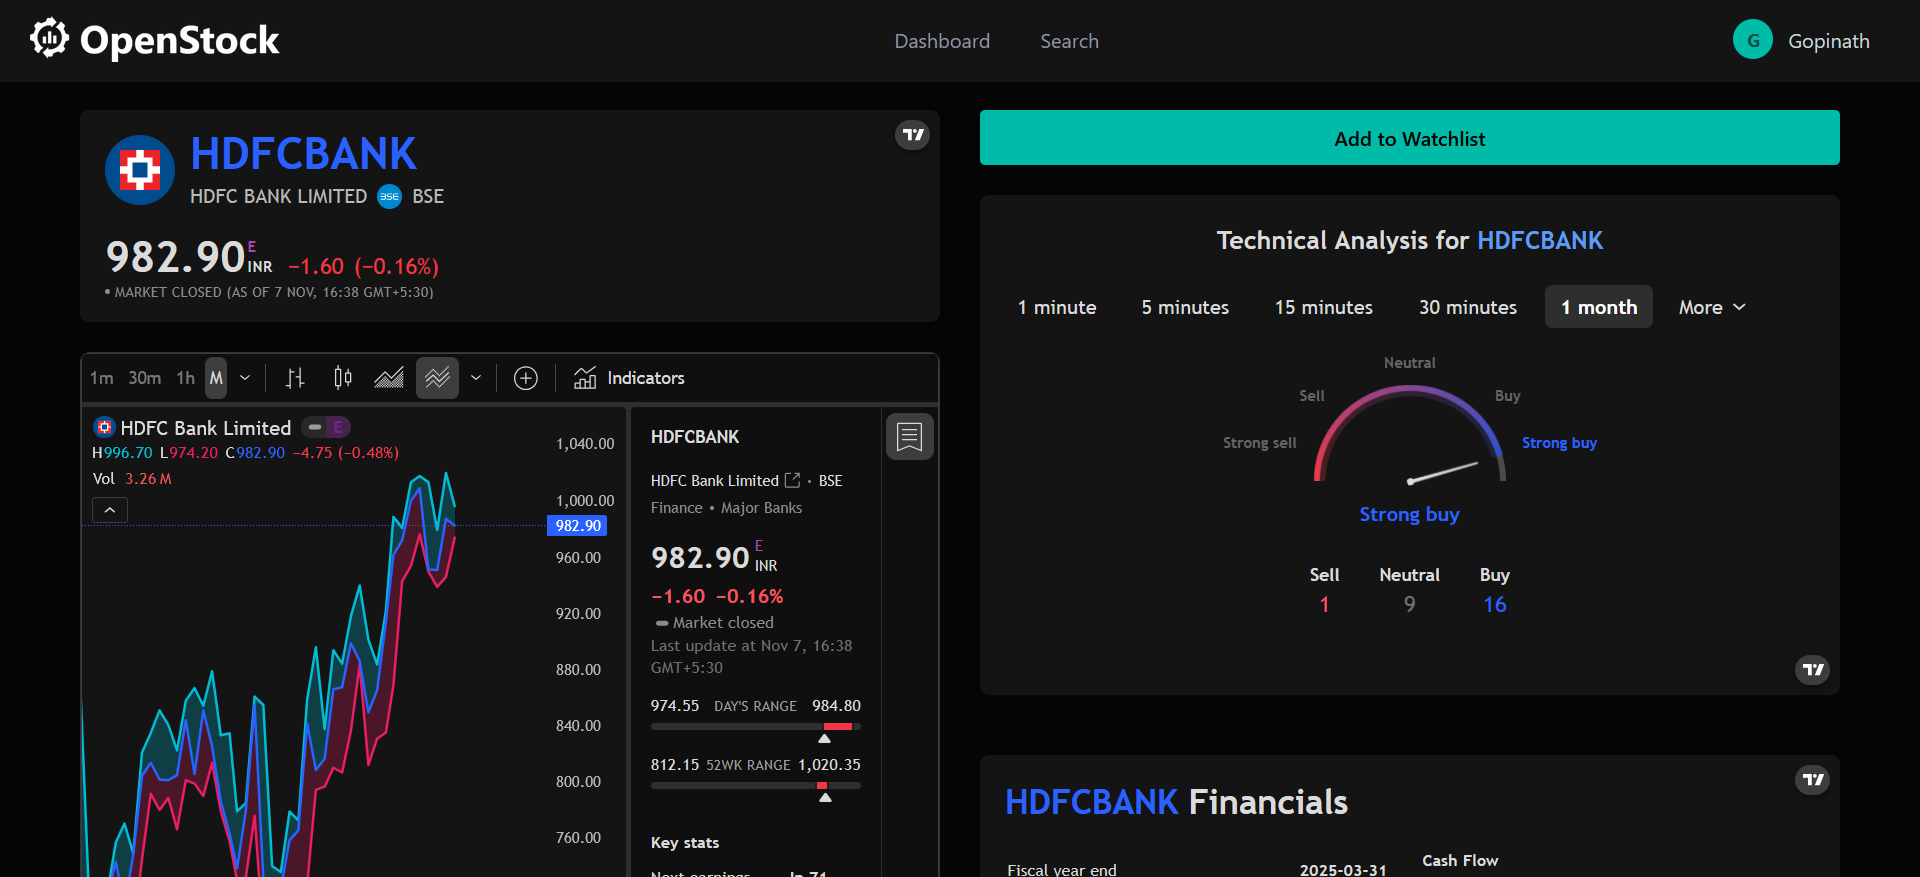Select the 1 month analysis tab
The image size is (1920, 877).
[x=1599, y=307]
